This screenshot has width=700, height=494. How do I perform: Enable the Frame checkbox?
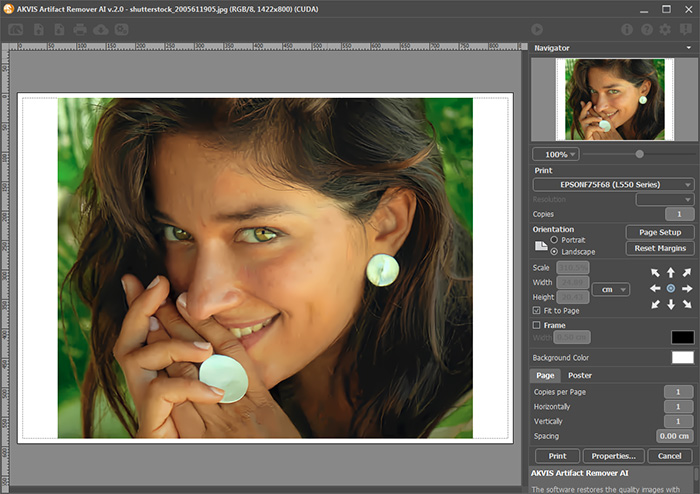(x=537, y=325)
